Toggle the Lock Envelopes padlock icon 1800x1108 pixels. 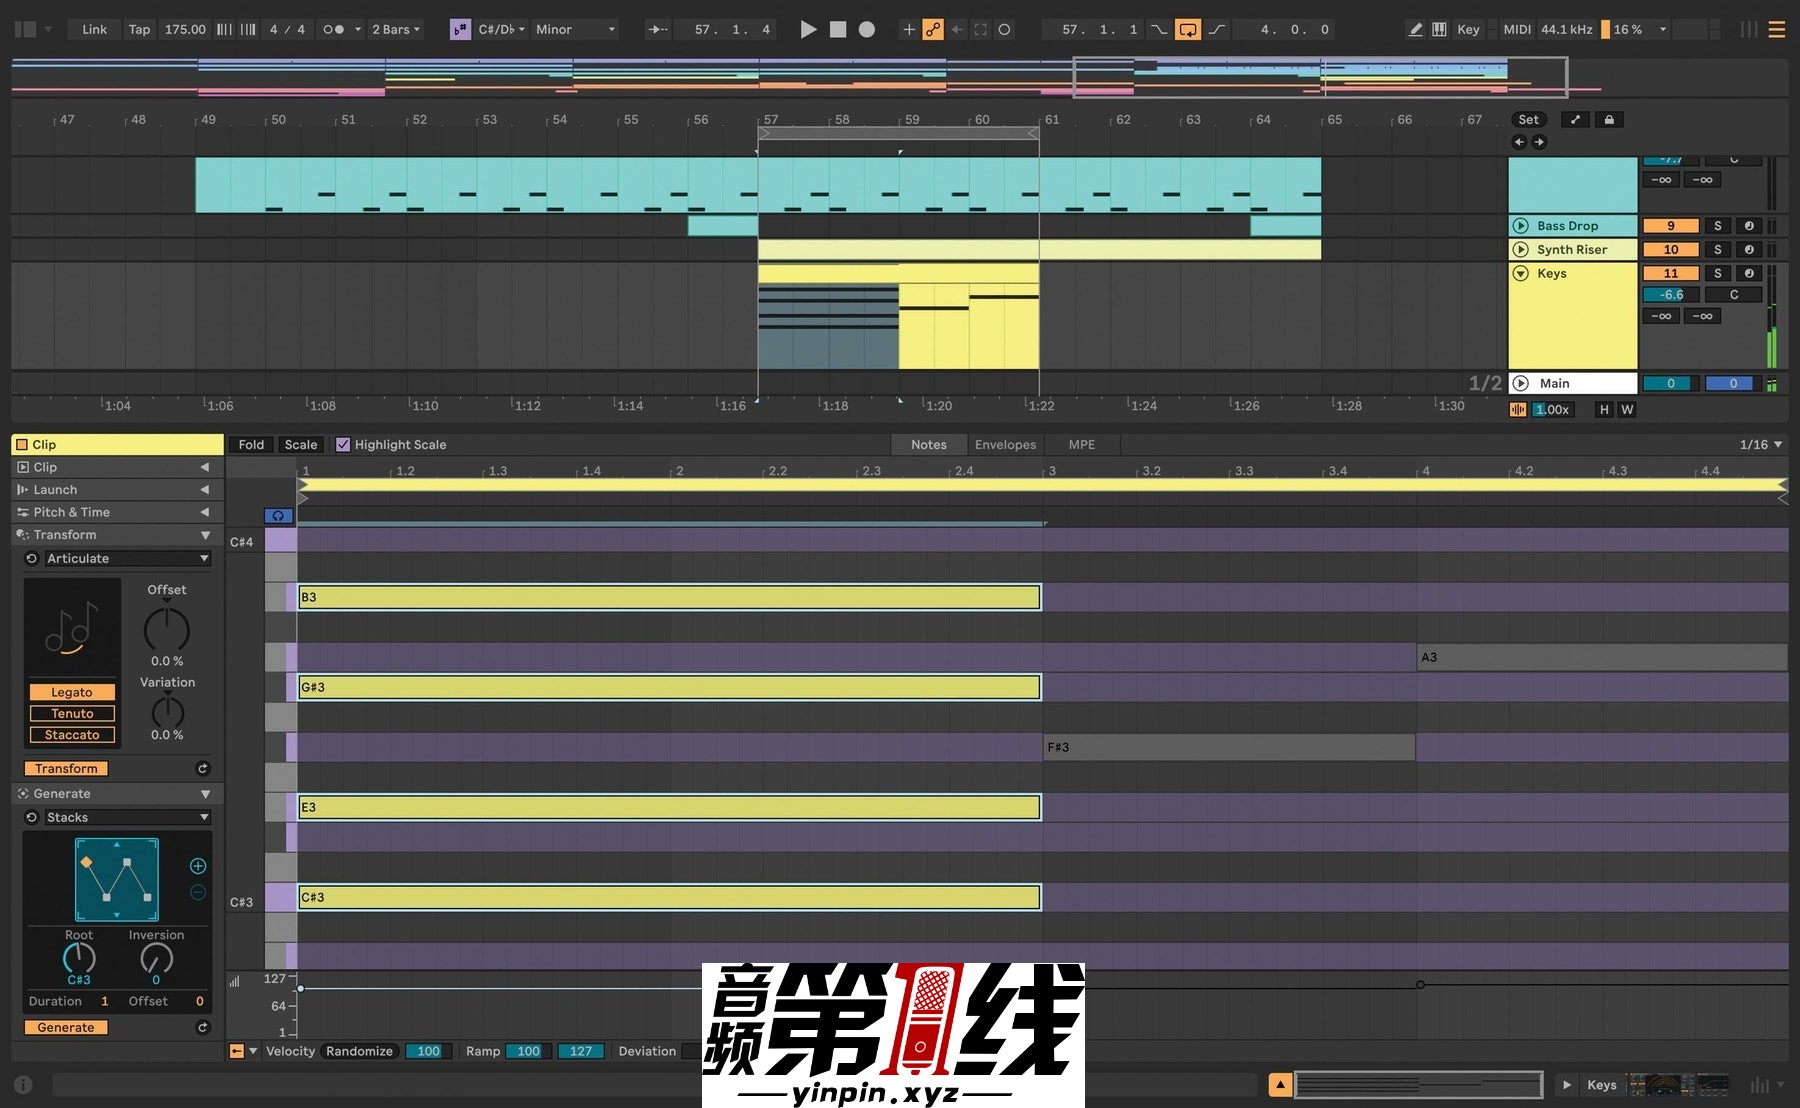(x=1609, y=119)
